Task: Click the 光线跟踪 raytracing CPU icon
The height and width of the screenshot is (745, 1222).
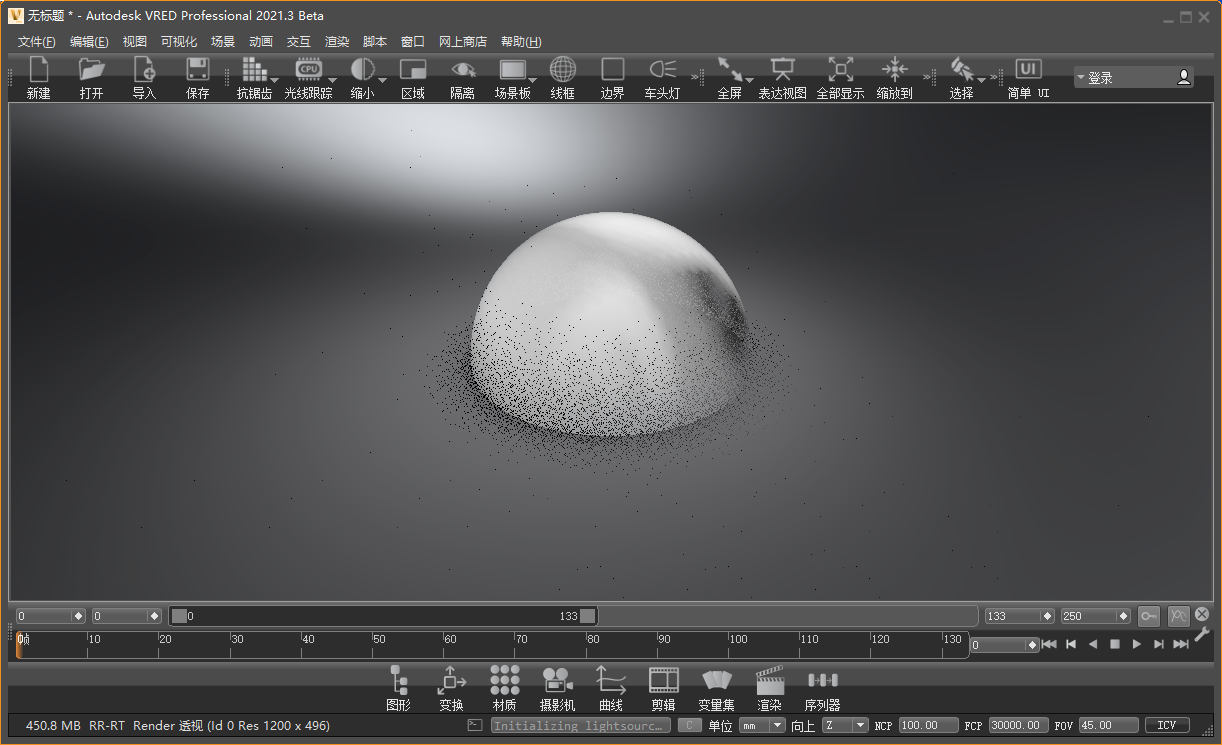Action: pyautogui.click(x=308, y=70)
